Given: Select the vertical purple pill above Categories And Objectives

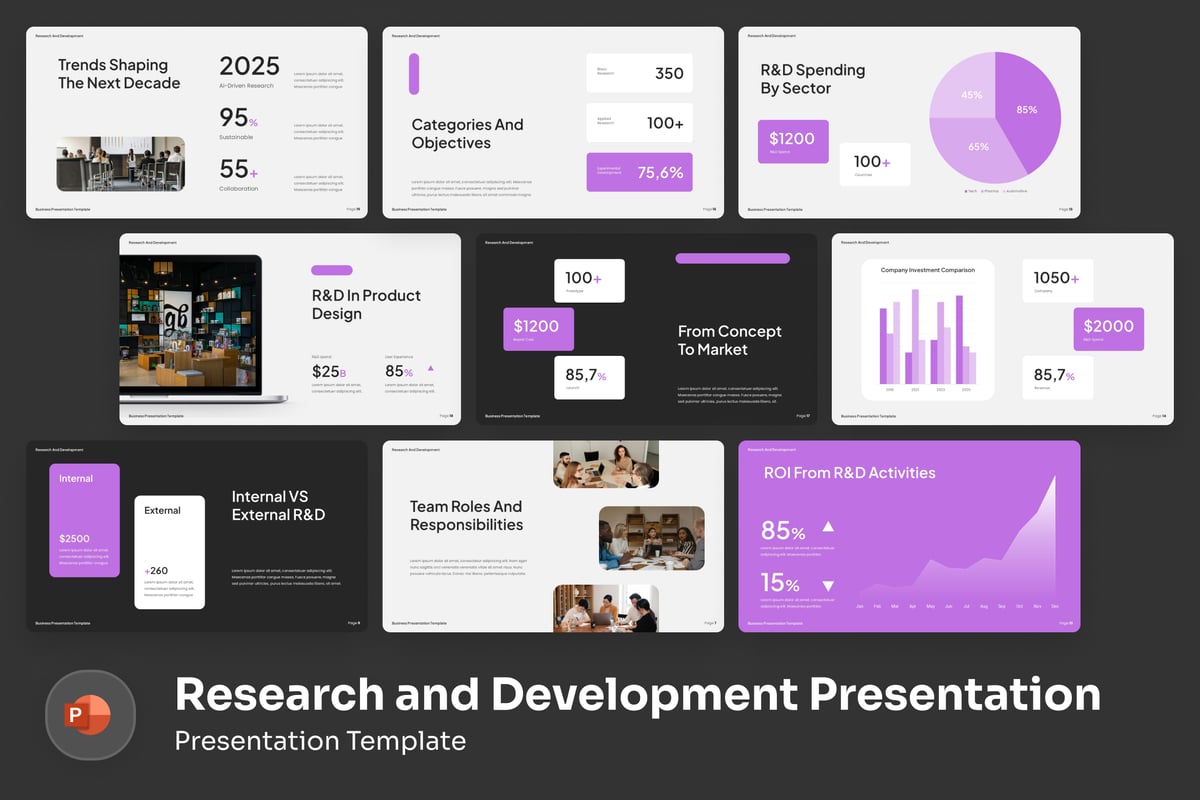Looking at the screenshot, I should tap(414, 74).
